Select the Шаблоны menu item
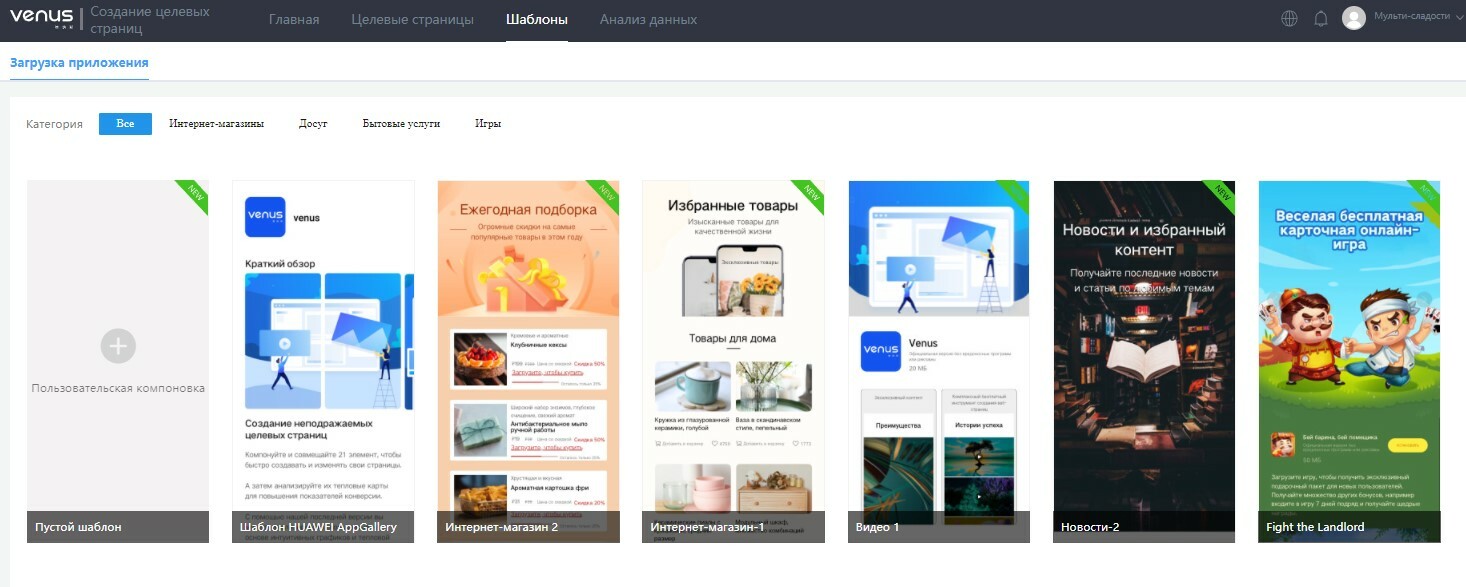Image resolution: width=1466 pixels, height=587 pixels. (537, 20)
